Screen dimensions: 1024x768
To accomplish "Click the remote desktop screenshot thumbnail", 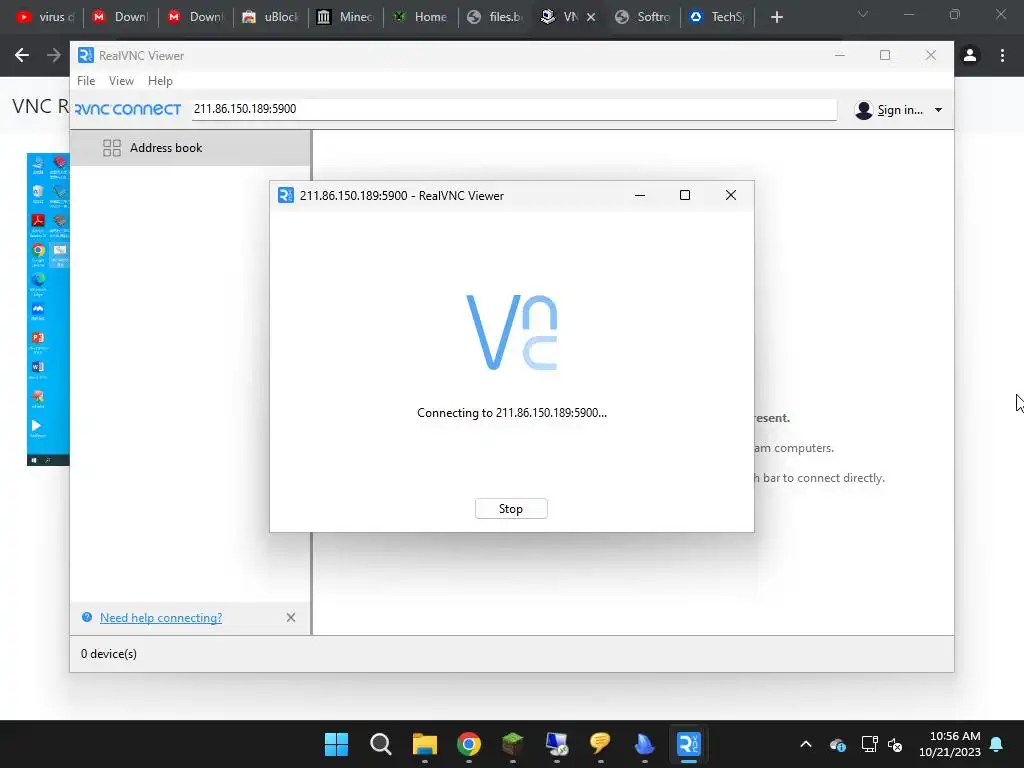I will coord(48,309).
